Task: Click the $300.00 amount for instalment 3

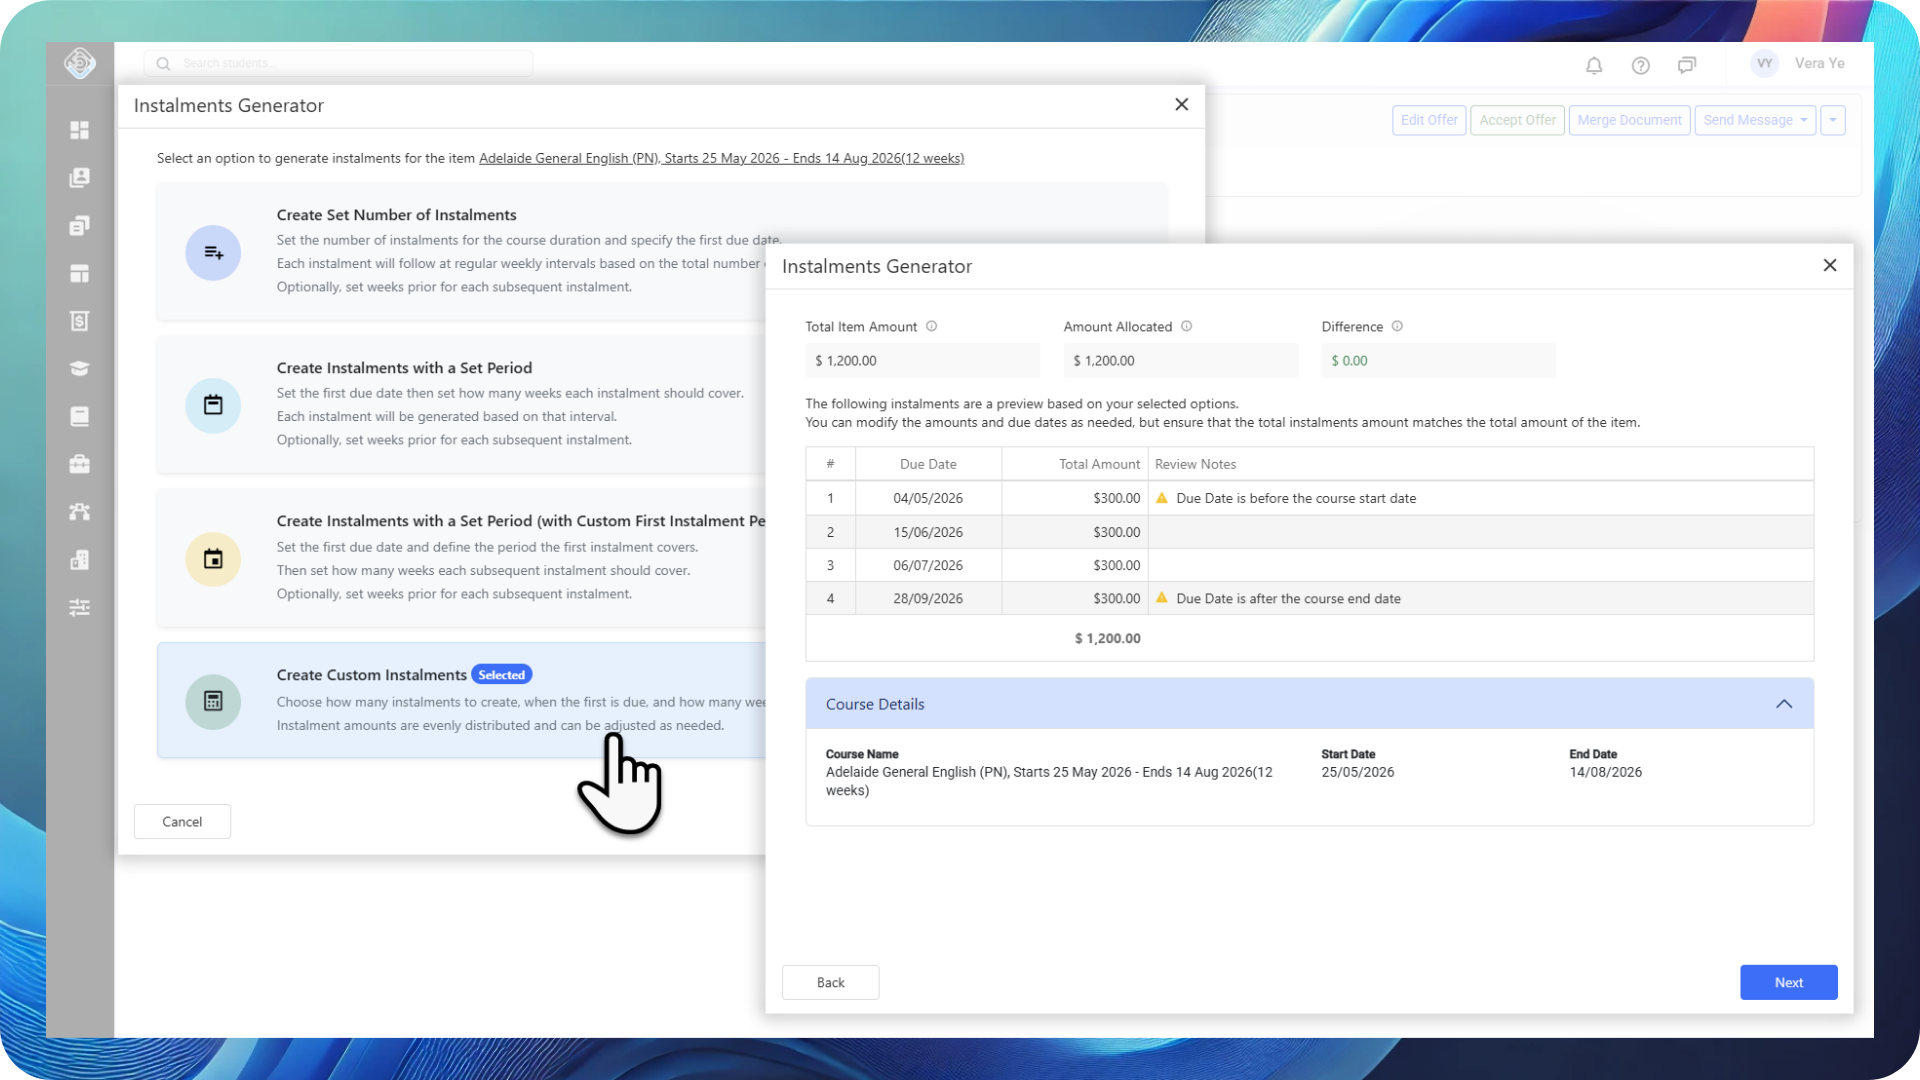Action: click(x=1116, y=565)
